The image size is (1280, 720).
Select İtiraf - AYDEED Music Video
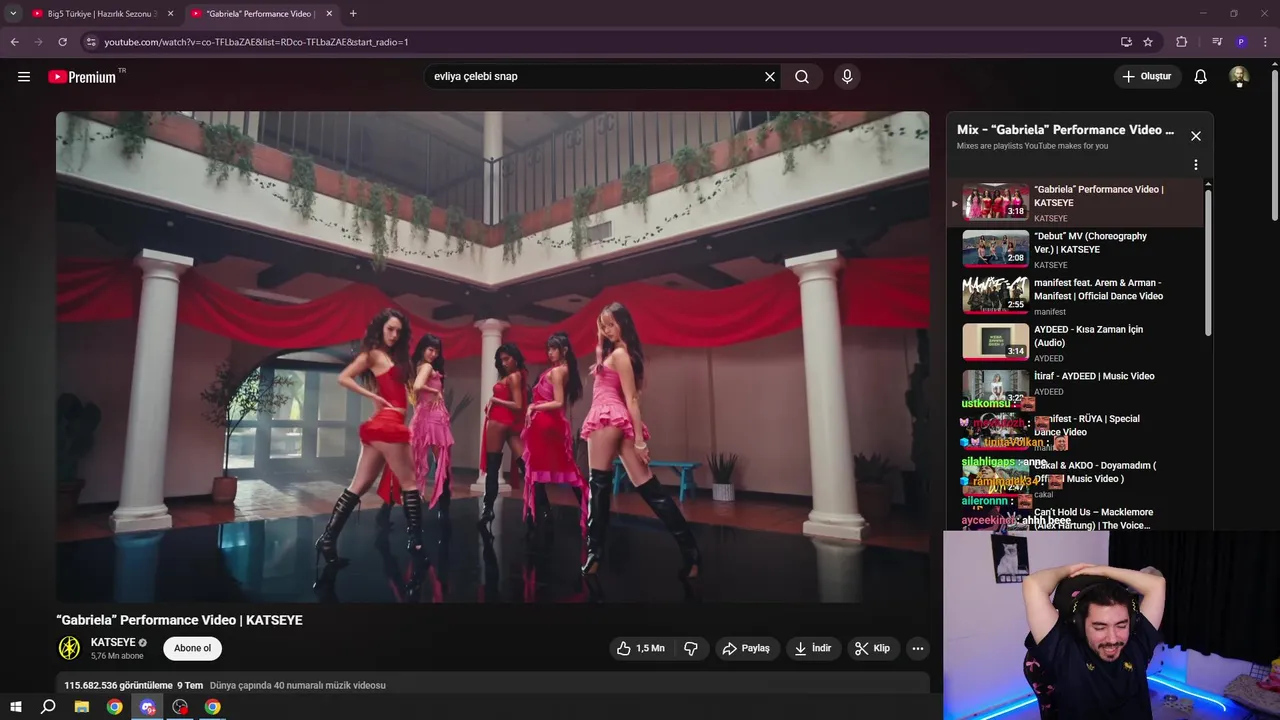(x=1075, y=385)
